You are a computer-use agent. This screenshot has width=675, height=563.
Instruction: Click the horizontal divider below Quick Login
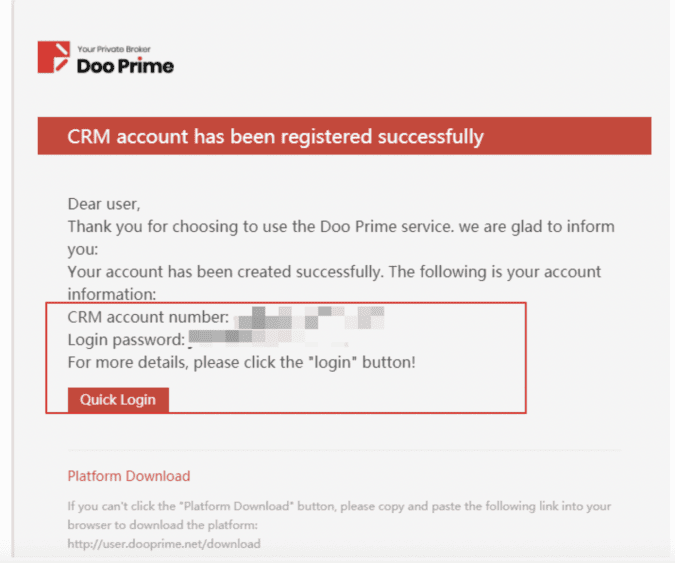pyautogui.click(x=344, y=450)
